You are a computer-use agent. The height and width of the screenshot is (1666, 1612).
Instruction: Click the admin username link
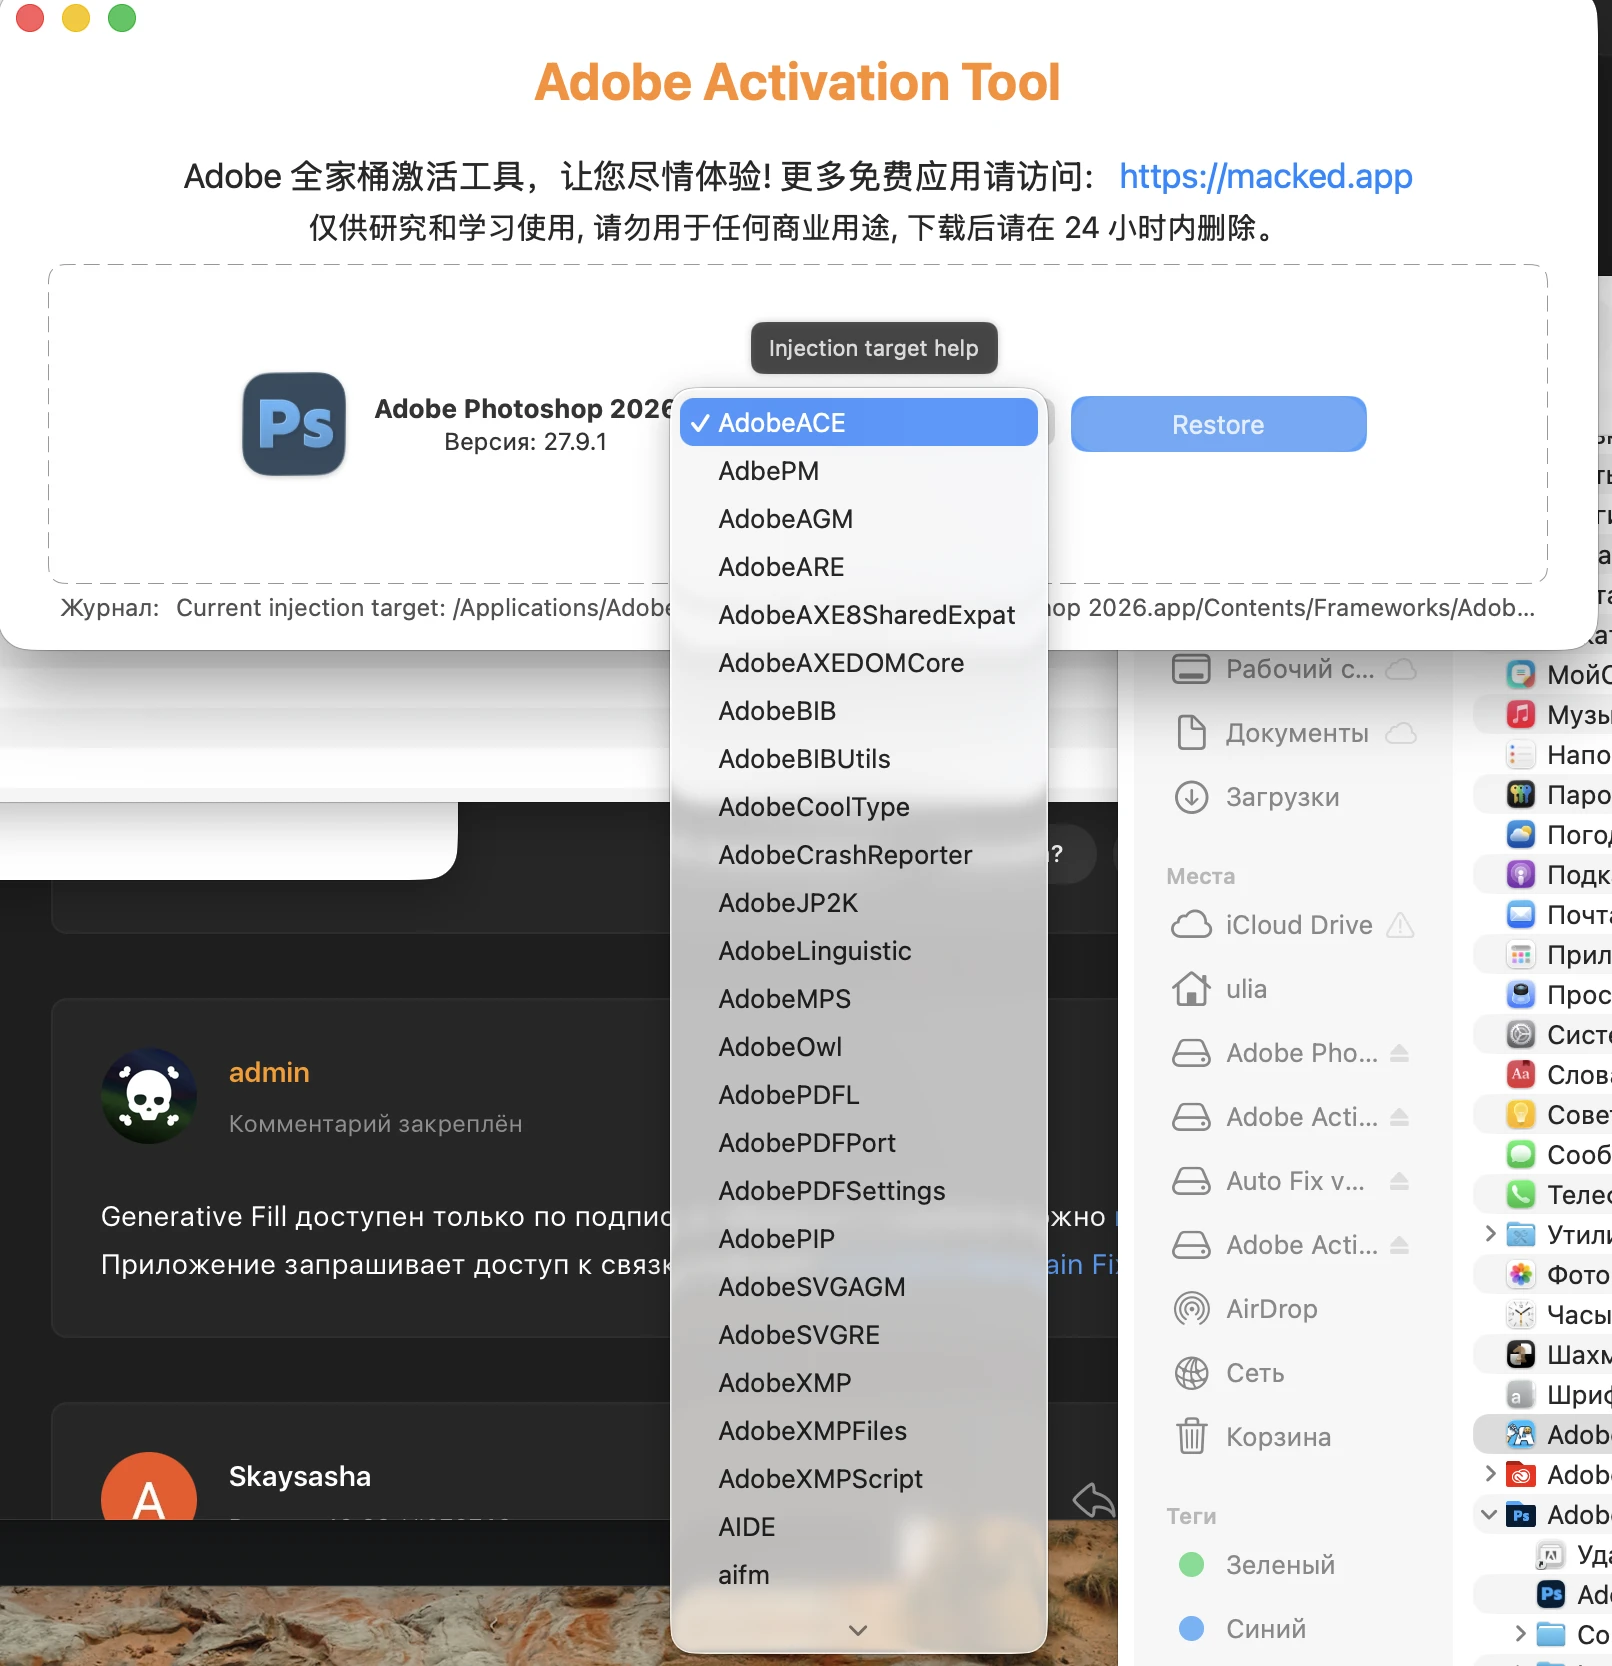pyautogui.click(x=269, y=1072)
